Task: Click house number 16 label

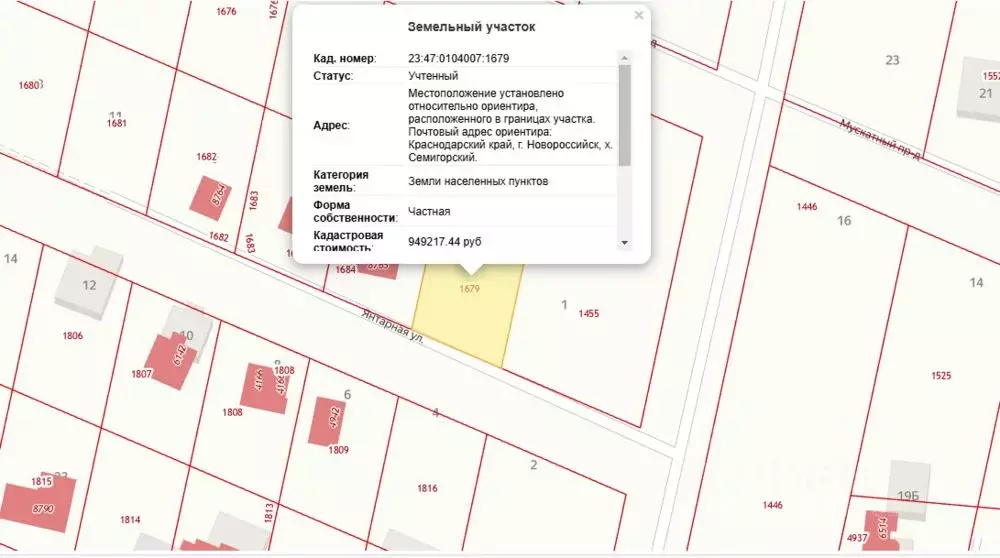Action: click(844, 221)
